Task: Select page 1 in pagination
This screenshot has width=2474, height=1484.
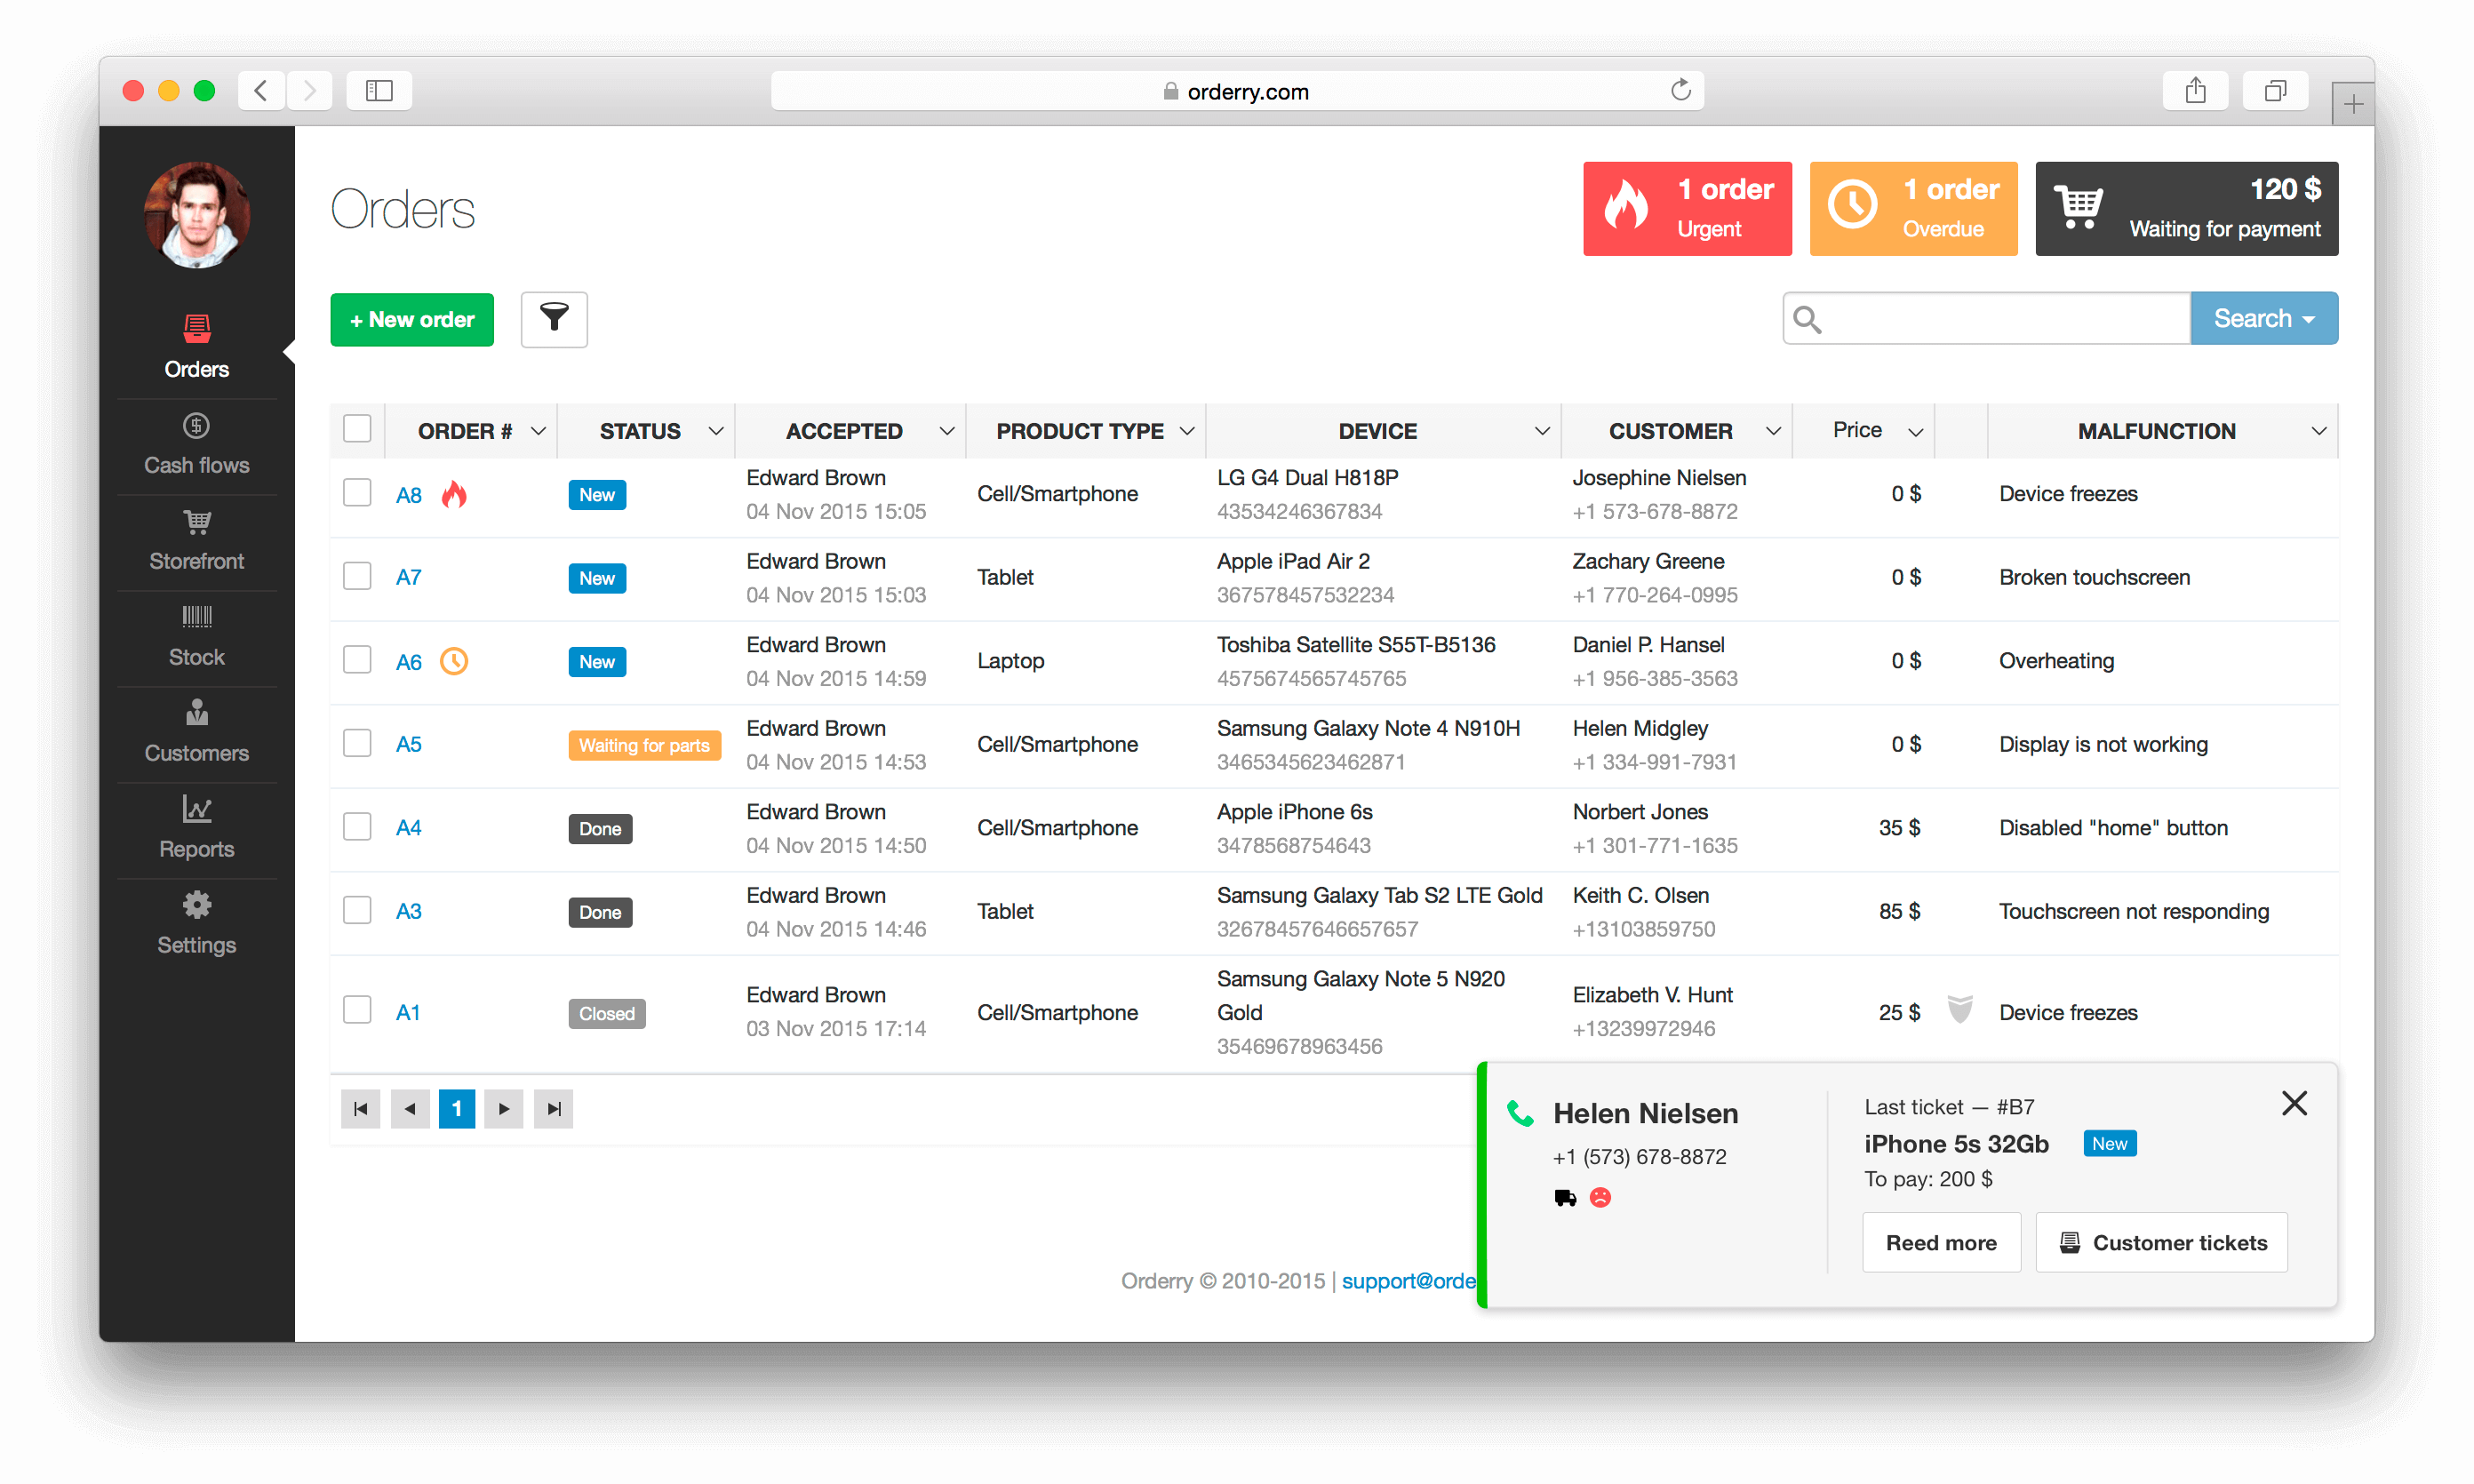Action: click(457, 1108)
